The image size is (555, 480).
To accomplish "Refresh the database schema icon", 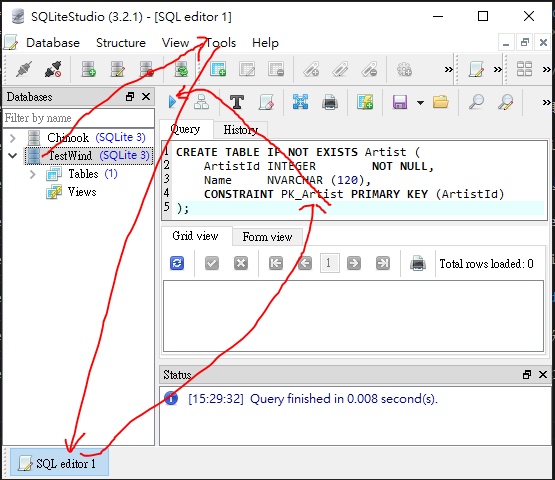I will click(x=182, y=69).
